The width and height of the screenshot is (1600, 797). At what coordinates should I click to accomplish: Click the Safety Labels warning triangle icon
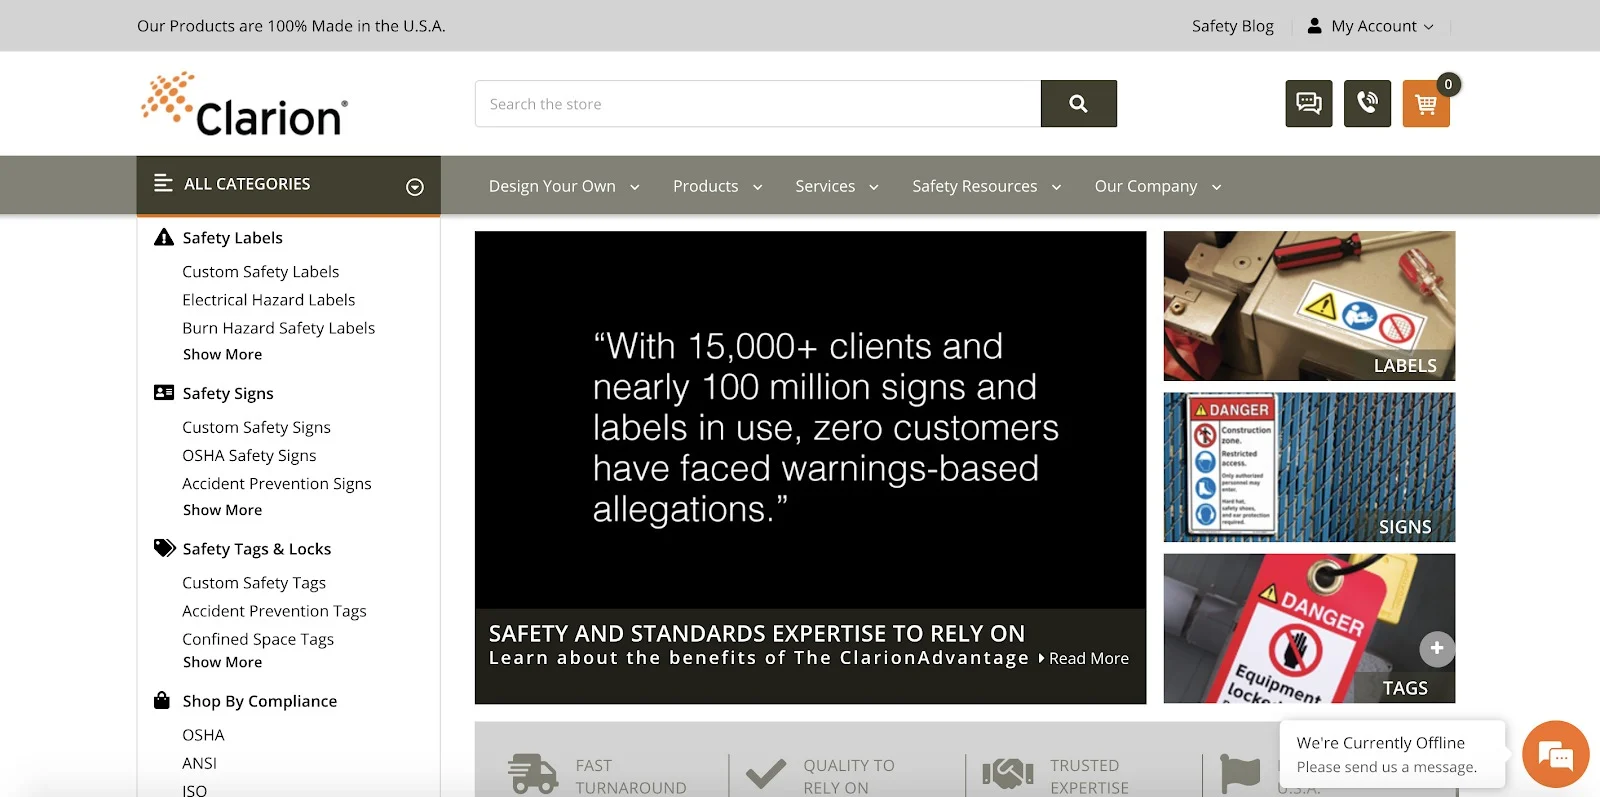(x=164, y=237)
